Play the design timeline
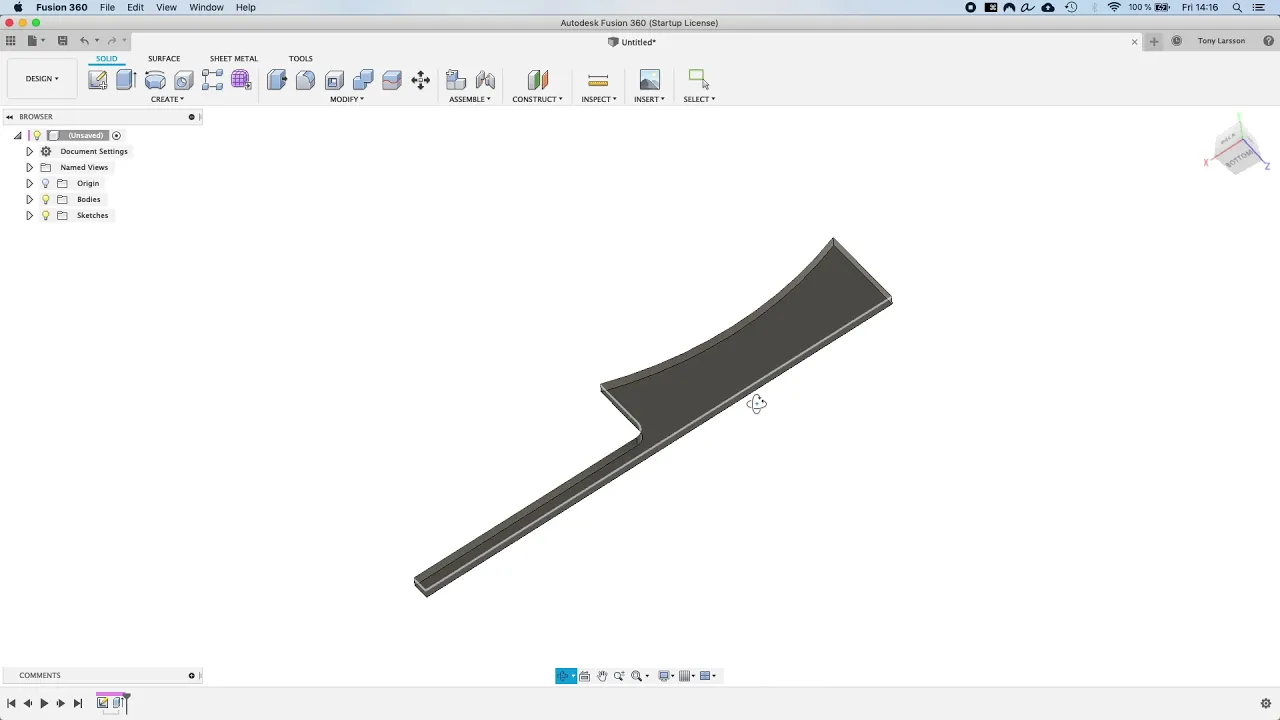 44,703
